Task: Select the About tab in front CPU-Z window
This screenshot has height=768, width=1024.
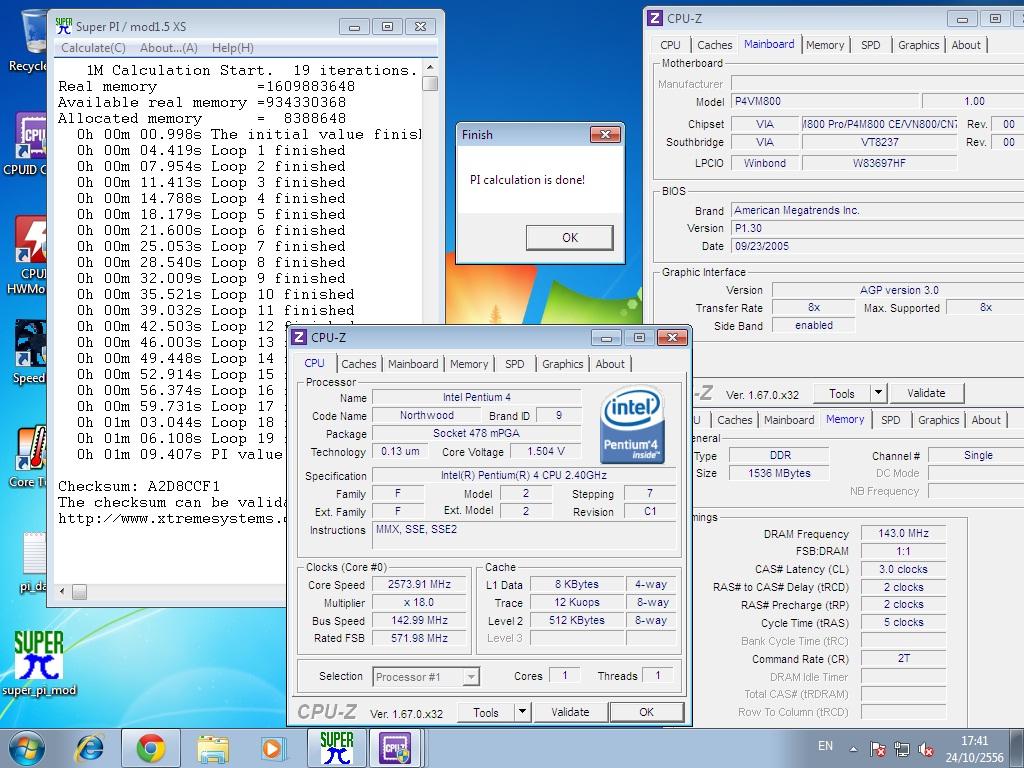Action: pos(610,364)
